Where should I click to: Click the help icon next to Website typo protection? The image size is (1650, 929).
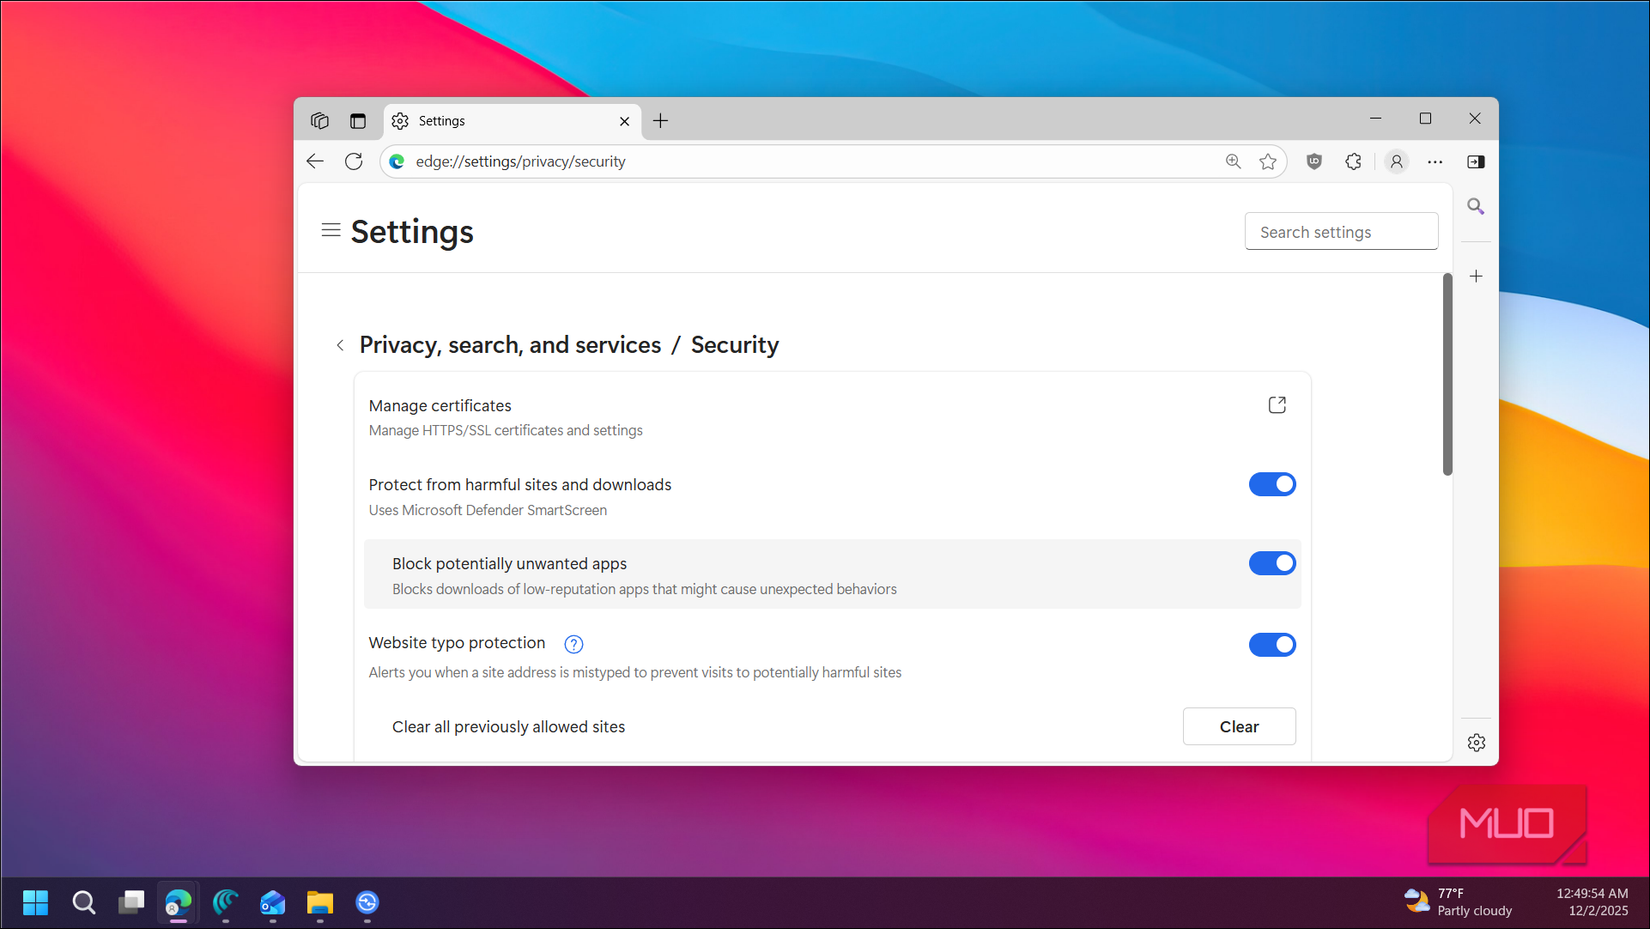point(573,644)
